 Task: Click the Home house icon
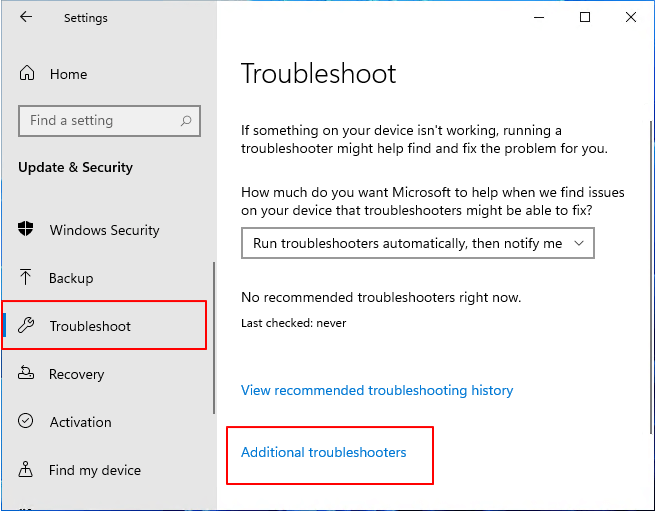27,74
